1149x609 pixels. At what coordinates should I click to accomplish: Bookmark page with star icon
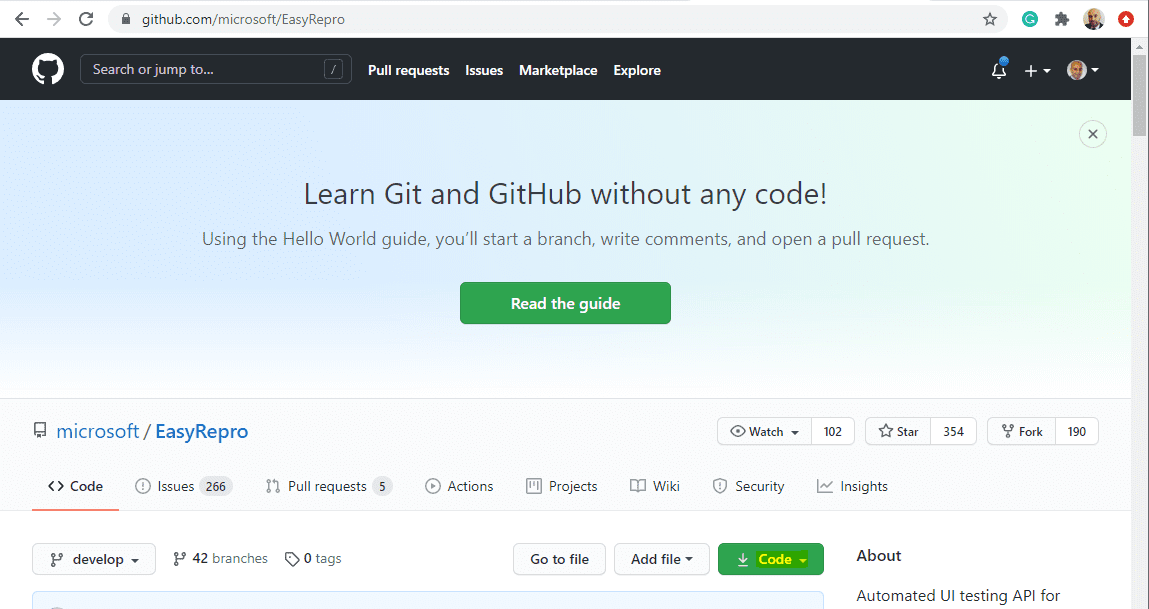tap(990, 19)
